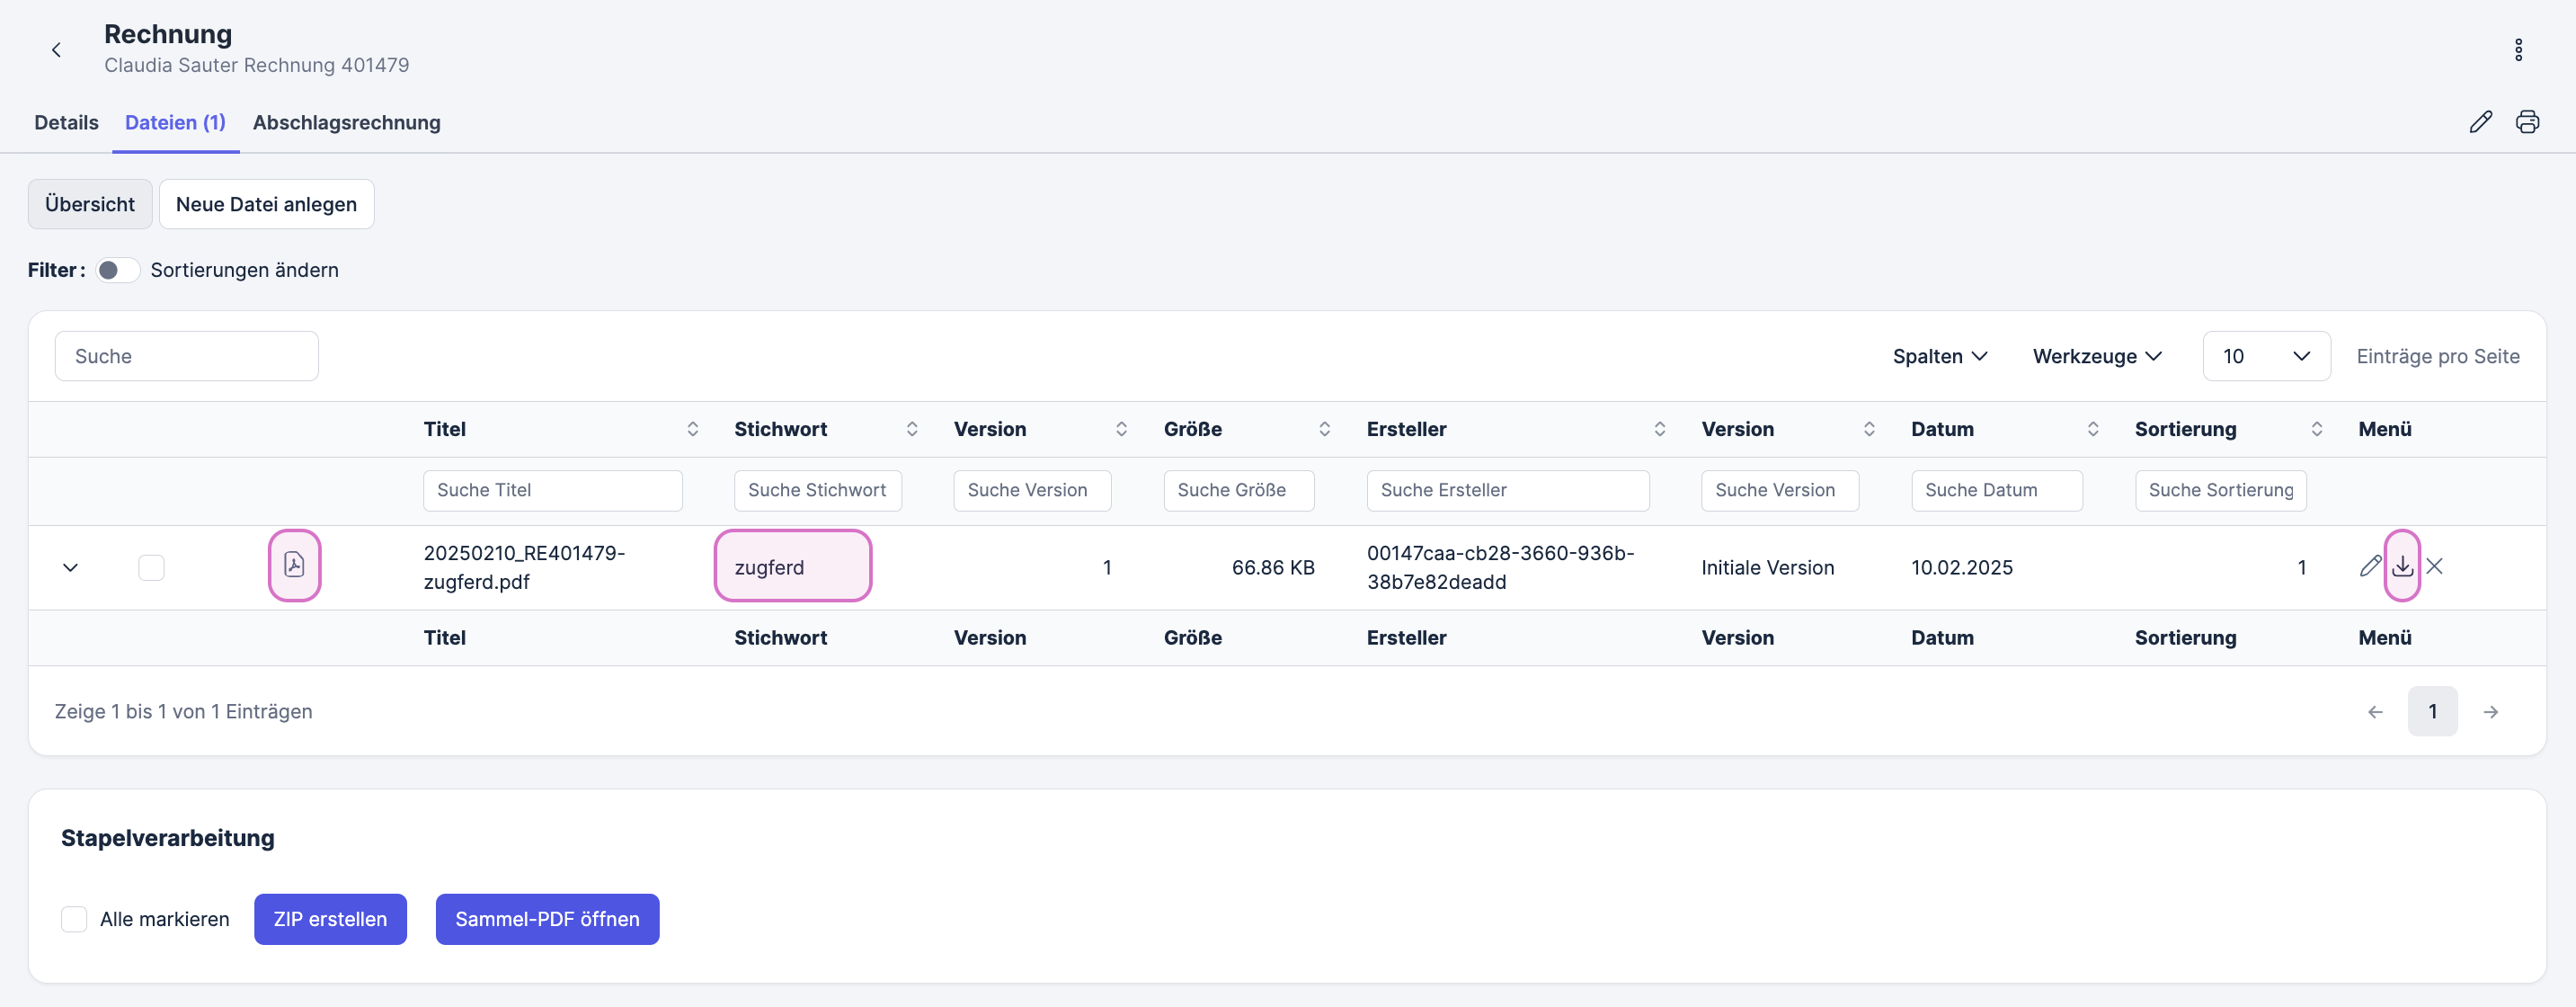Open the three-dot options menu
The width and height of the screenshot is (2576, 1007).
[x=2518, y=50]
